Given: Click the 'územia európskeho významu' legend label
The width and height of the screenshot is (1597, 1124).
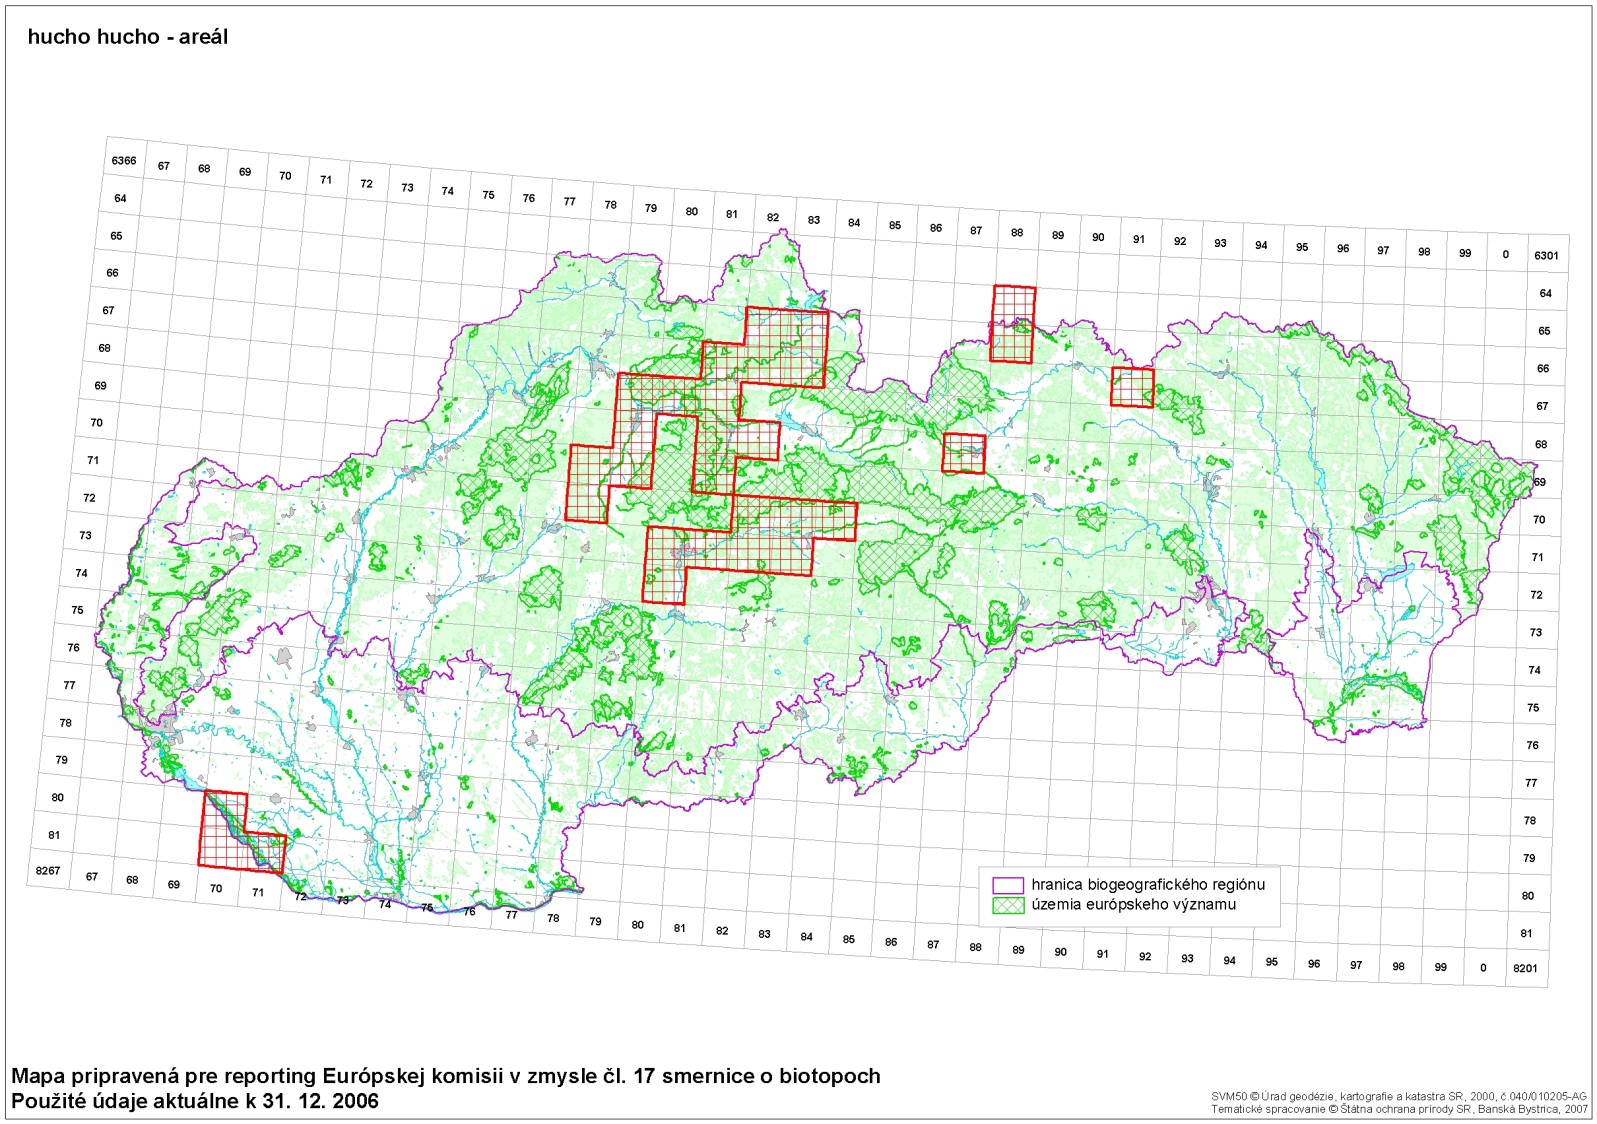Looking at the screenshot, I should 1133,905.
